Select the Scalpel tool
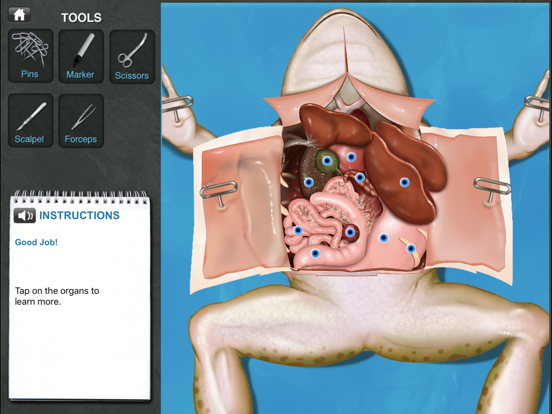This screenshot has width=552, height=414. pos(31,120)
